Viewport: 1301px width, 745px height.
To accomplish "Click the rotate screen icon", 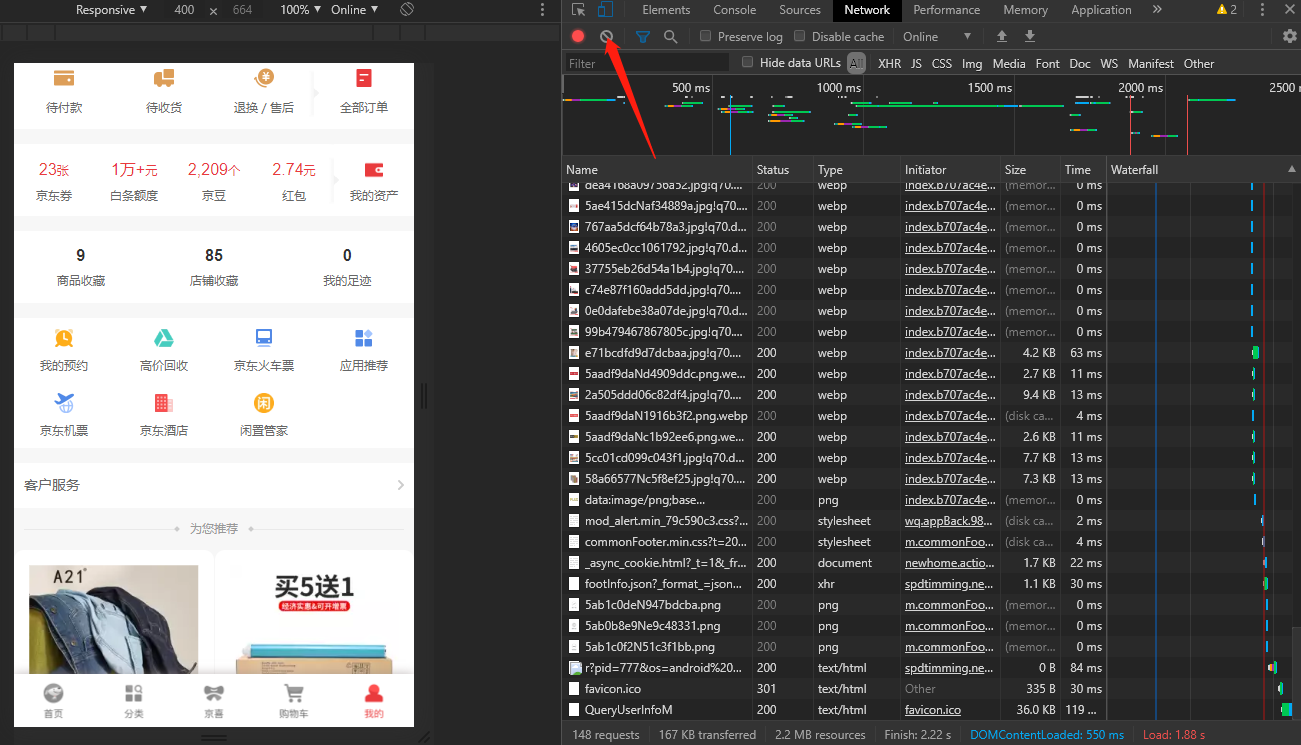I will [407, 10].
